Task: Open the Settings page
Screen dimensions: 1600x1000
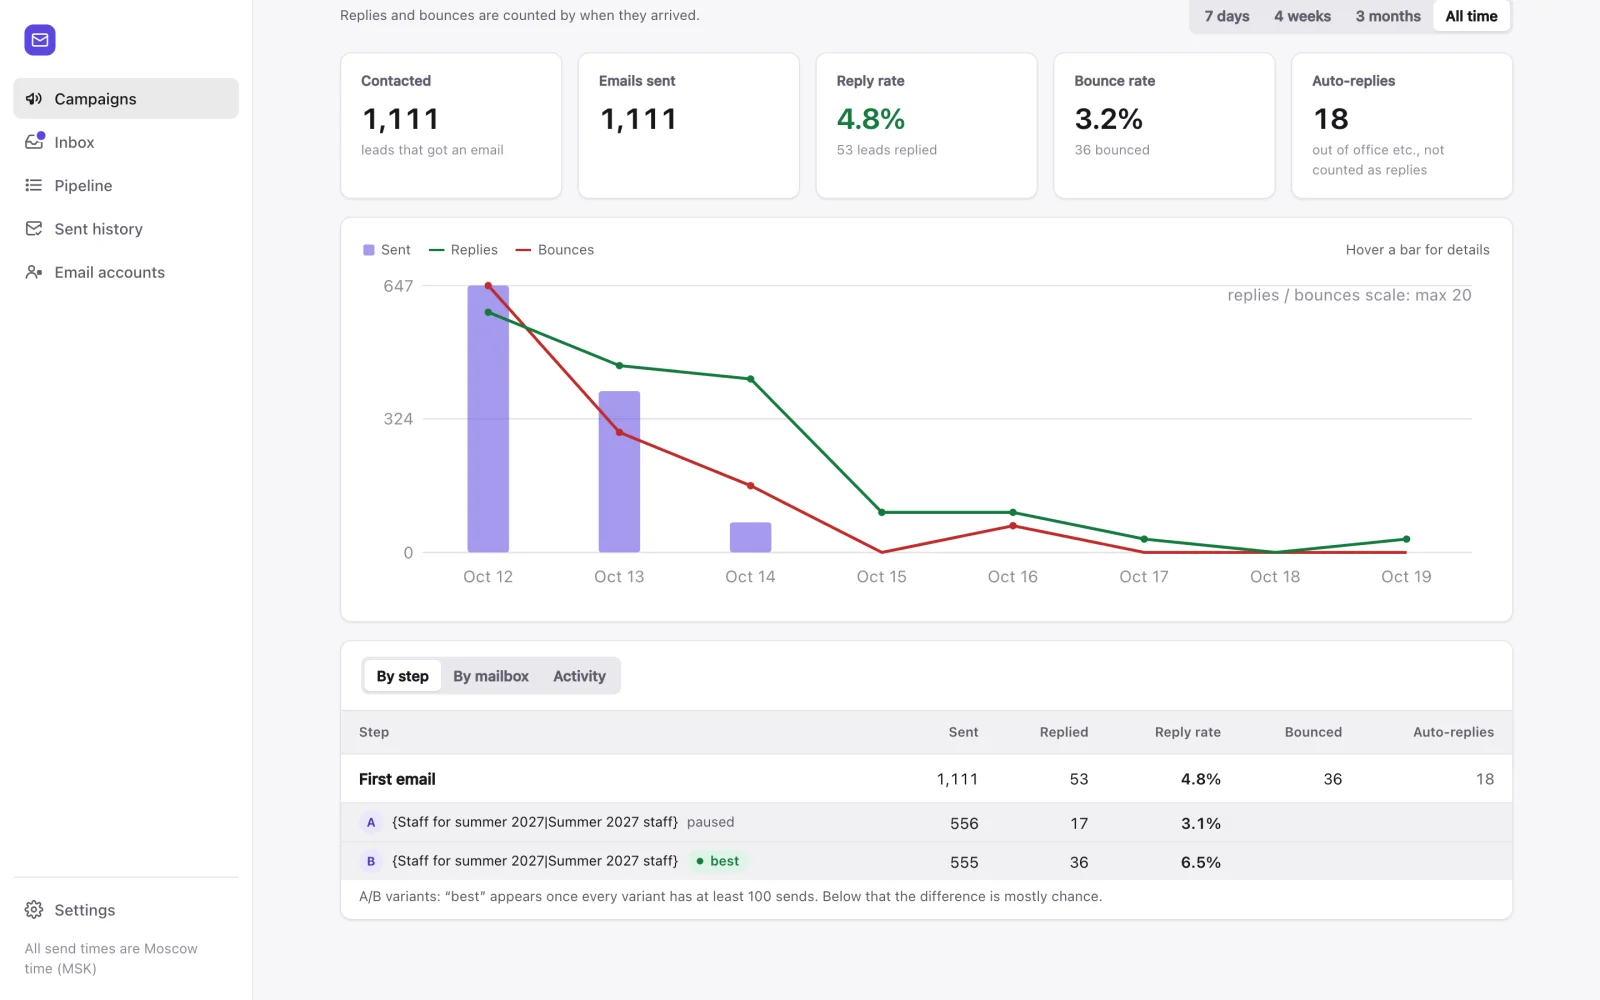Action: pyautogui.click(x=126, y=910)
